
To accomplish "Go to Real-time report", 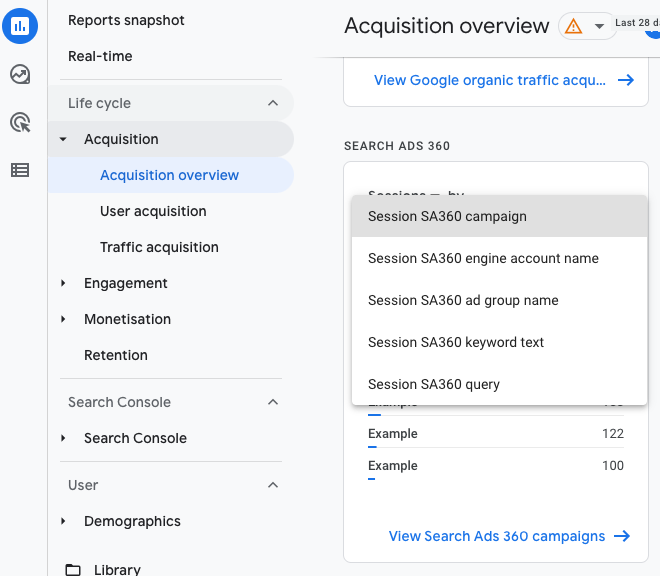I will tap(100, 56).
